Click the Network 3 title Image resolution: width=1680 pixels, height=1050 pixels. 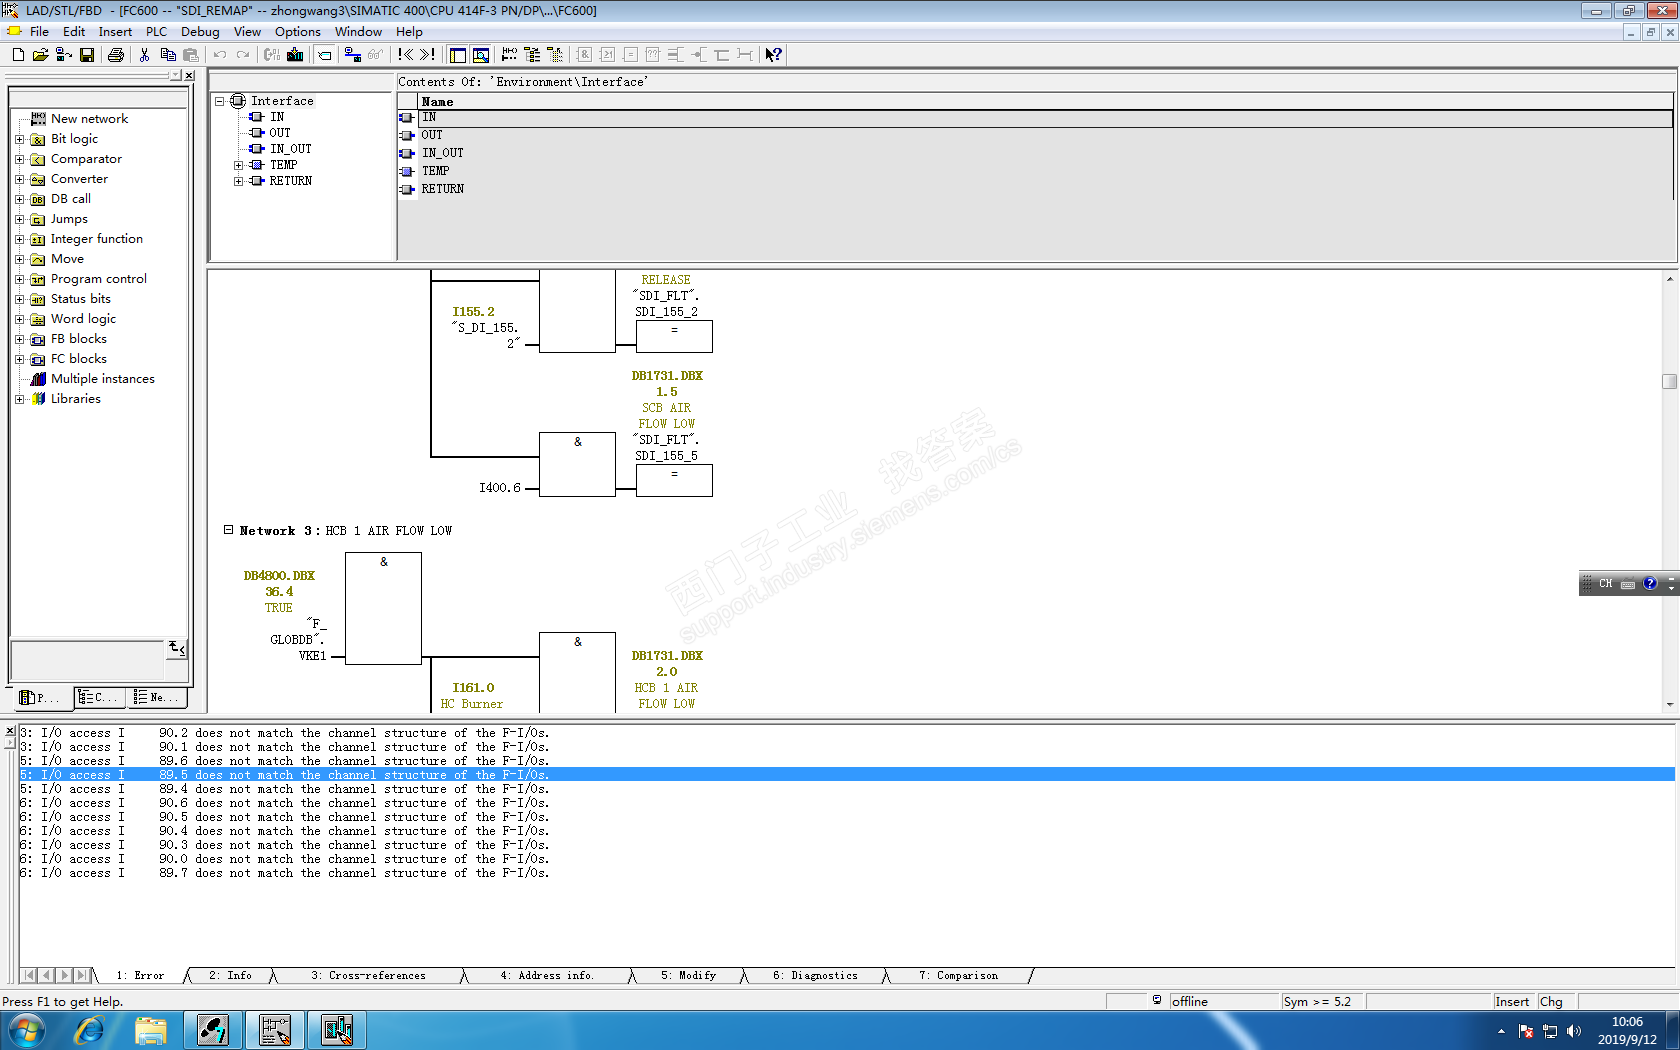pyautogui.click(x=345, y=531)
